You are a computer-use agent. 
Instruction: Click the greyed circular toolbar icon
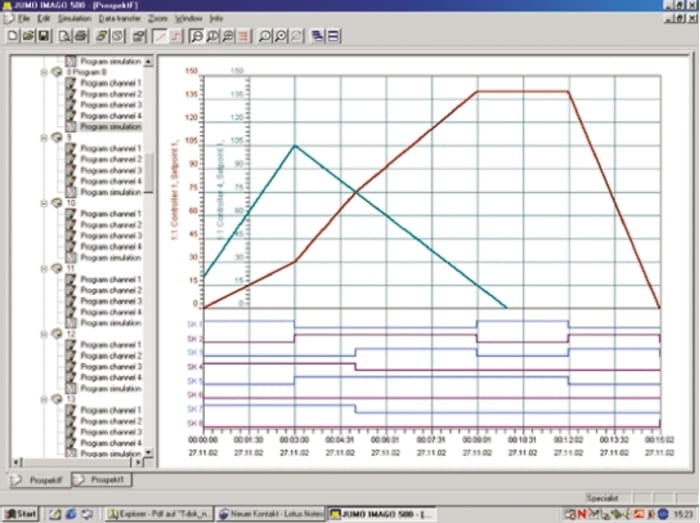[x=117, y=36]
